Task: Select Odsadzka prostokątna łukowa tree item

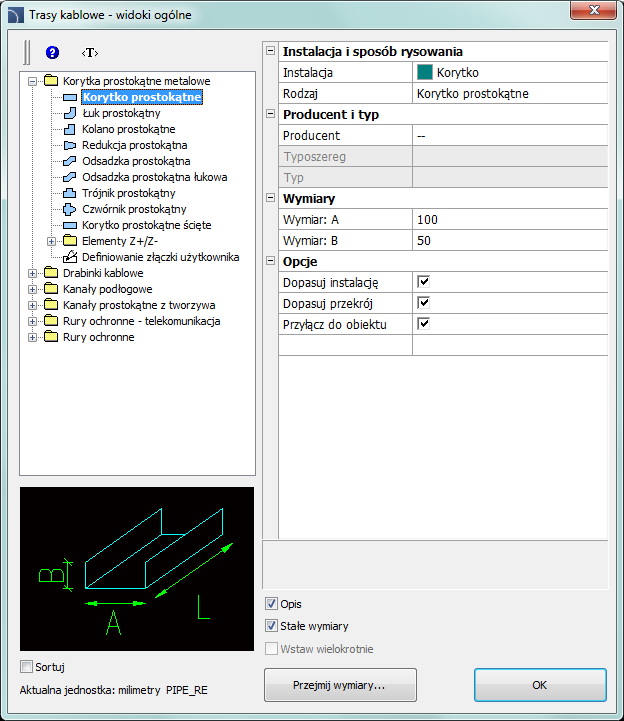Action: [155, 177]
